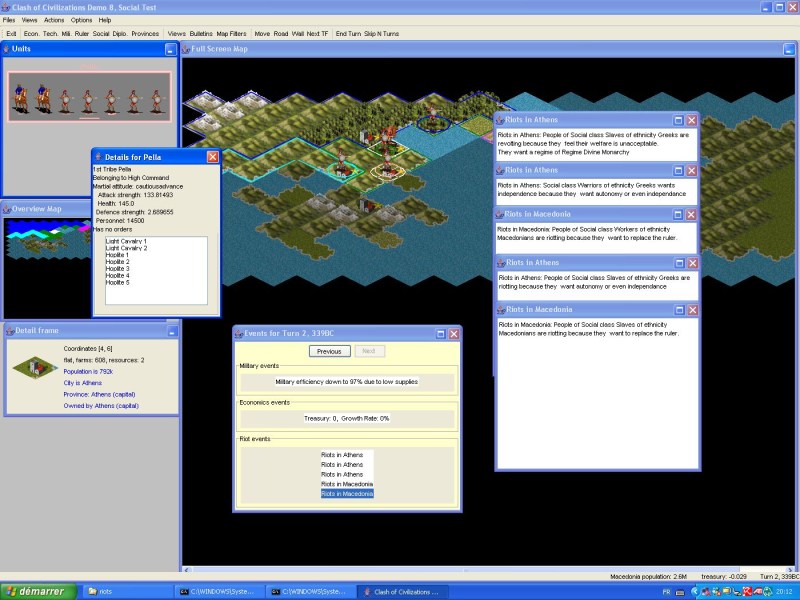Open the Bulletins toolbar item
Screen dimensions: 800x600
click(x=200, y=33)
